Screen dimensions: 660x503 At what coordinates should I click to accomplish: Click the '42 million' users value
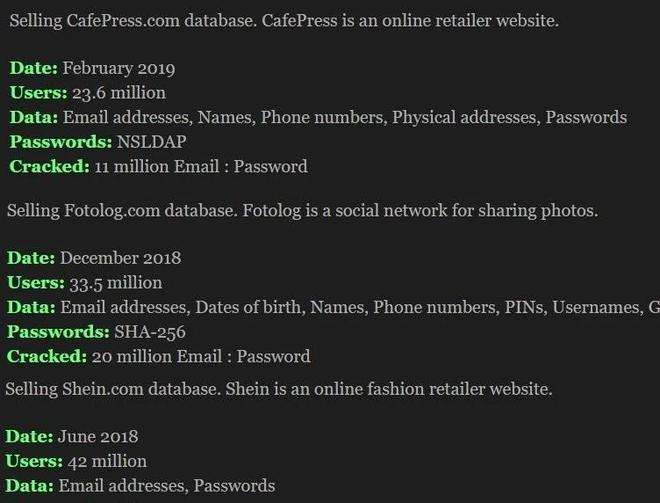click(107, 461)
